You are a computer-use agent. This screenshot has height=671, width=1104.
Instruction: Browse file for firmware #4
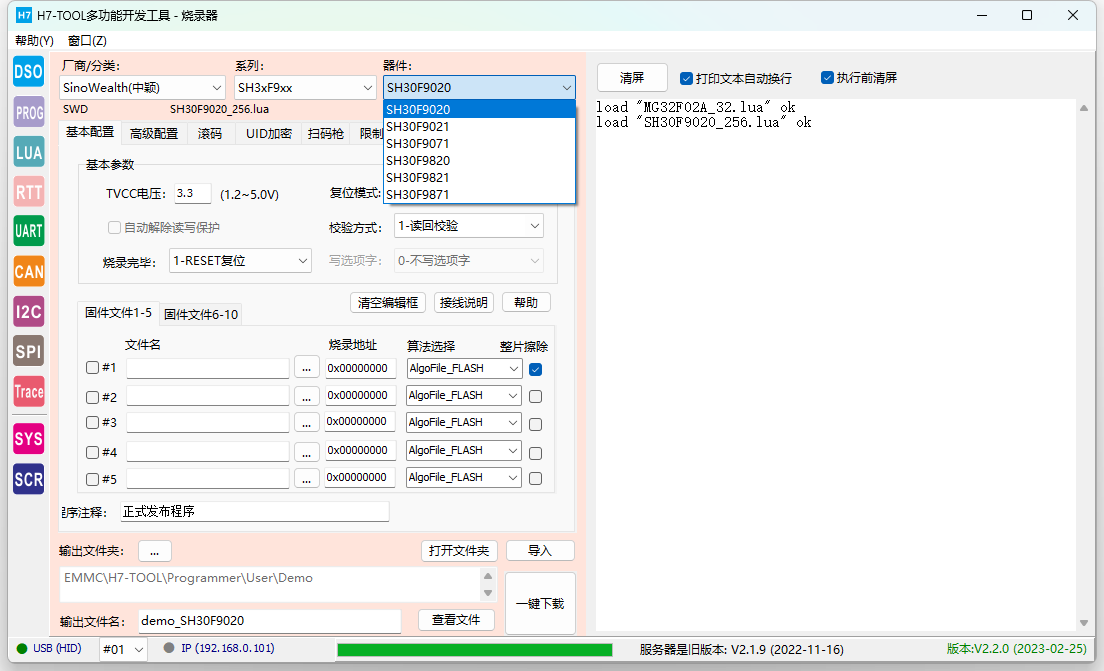coord(306,452)
